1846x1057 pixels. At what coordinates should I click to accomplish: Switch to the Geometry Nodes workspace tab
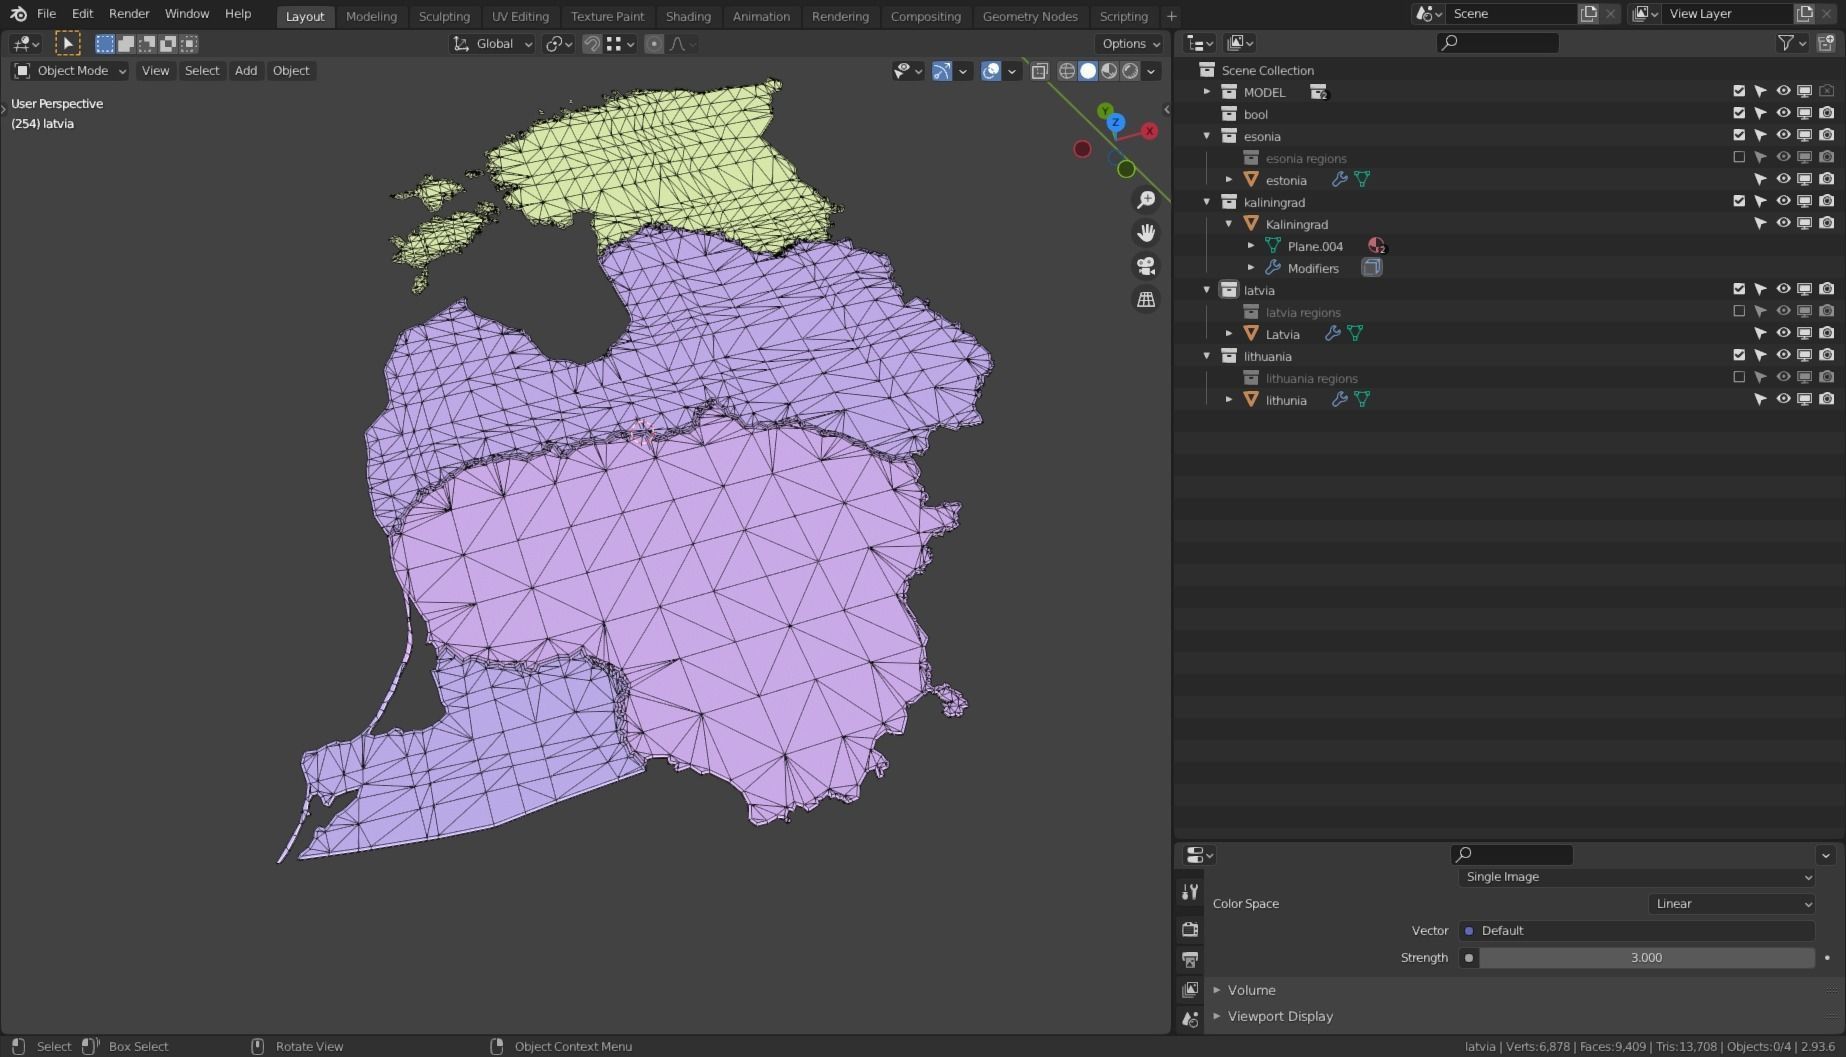point(1030,16)
